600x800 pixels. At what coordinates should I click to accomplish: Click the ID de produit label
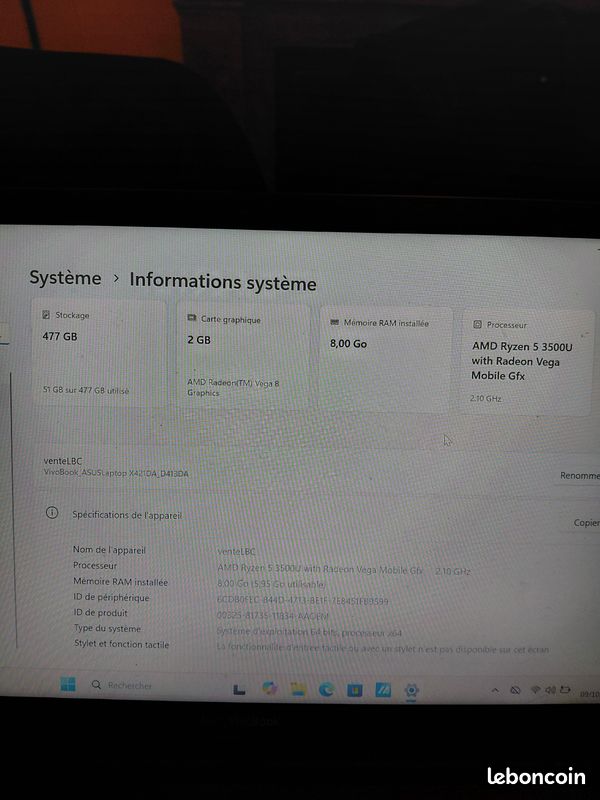coord(100,613)
